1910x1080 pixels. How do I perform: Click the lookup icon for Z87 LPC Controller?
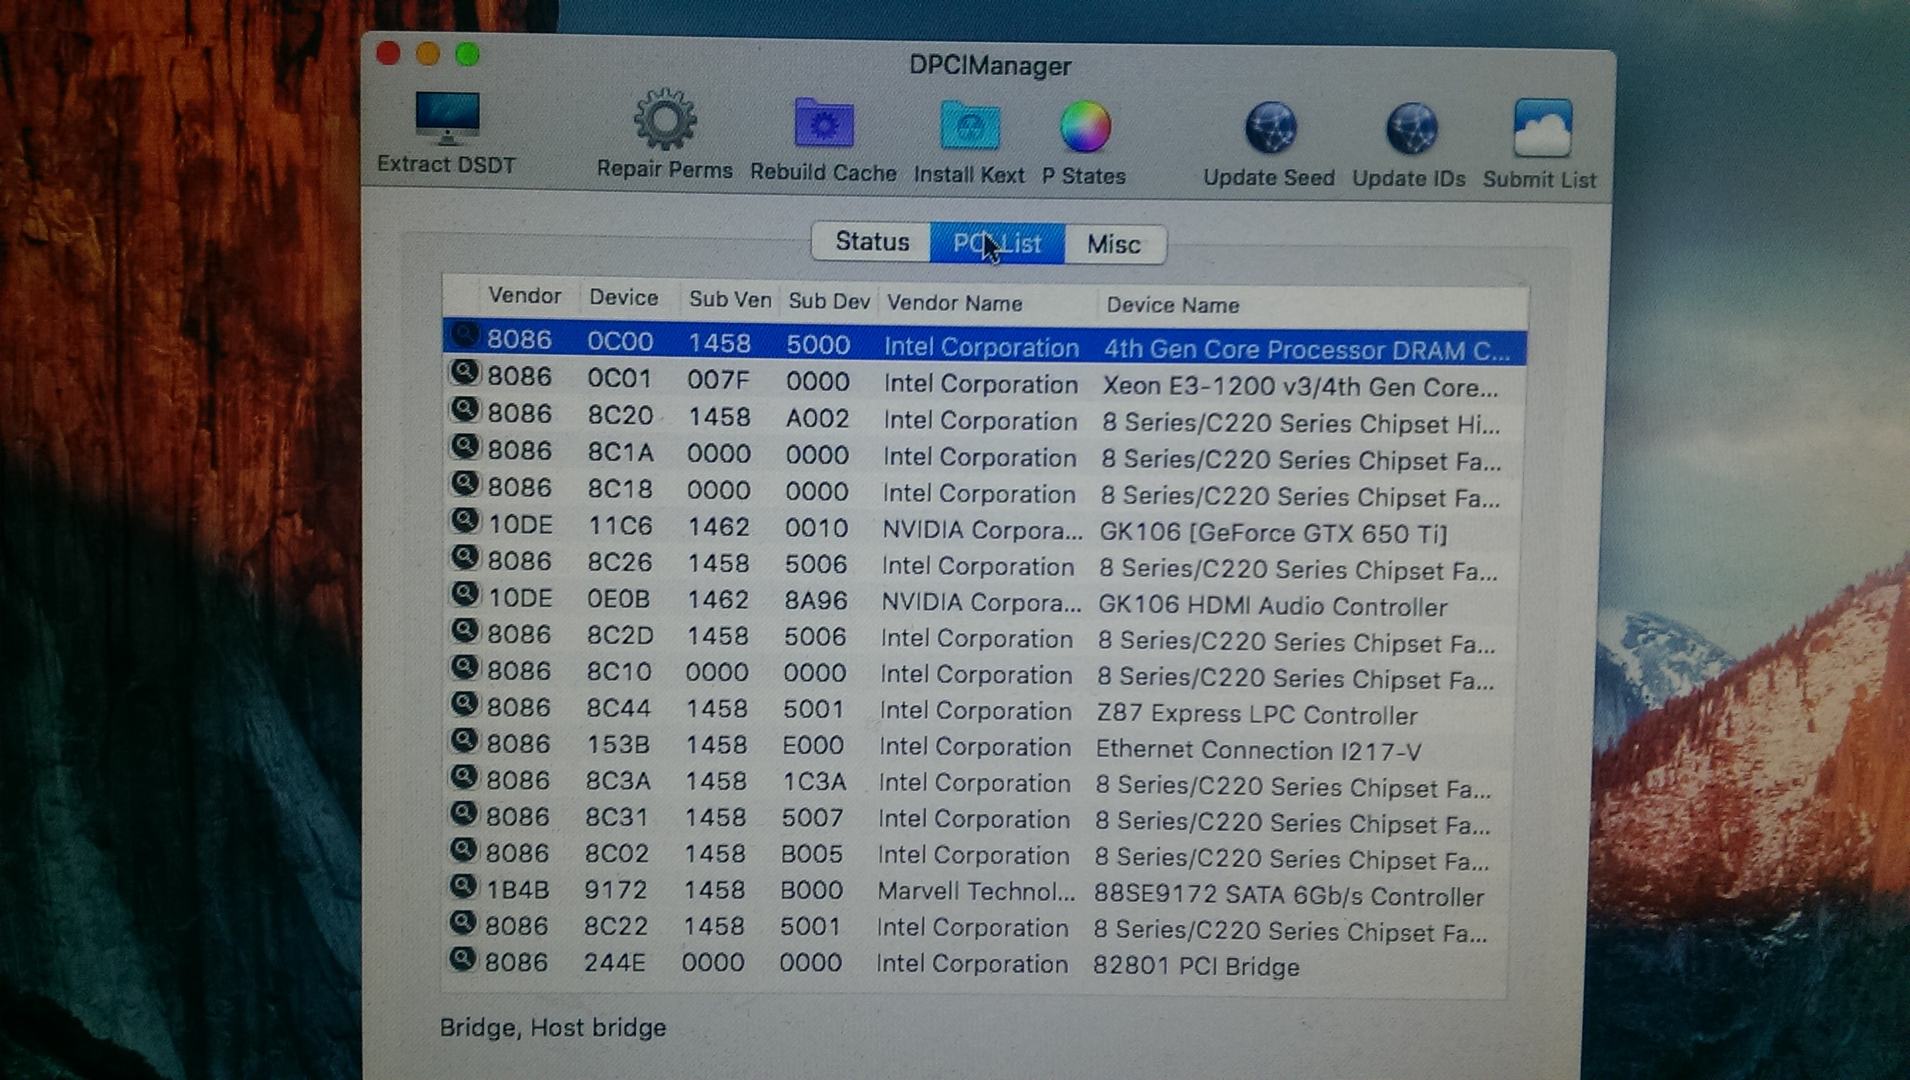(464, 704)
